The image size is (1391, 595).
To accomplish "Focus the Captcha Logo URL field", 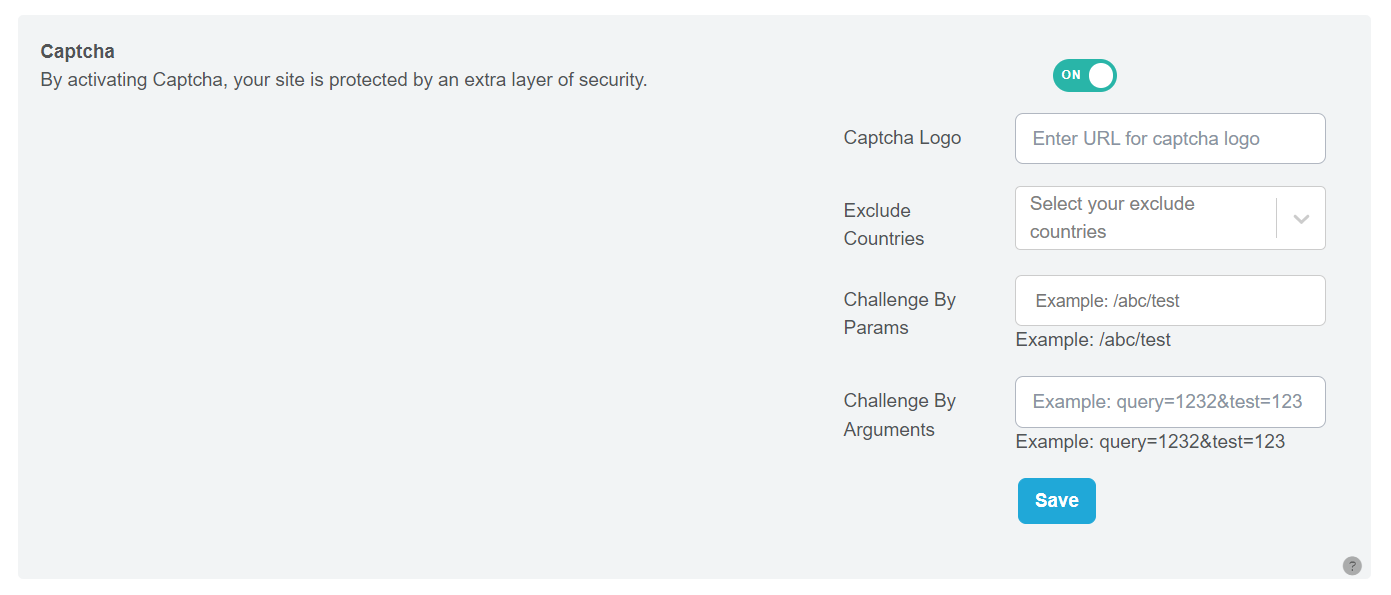I will tap(1169, 138).
